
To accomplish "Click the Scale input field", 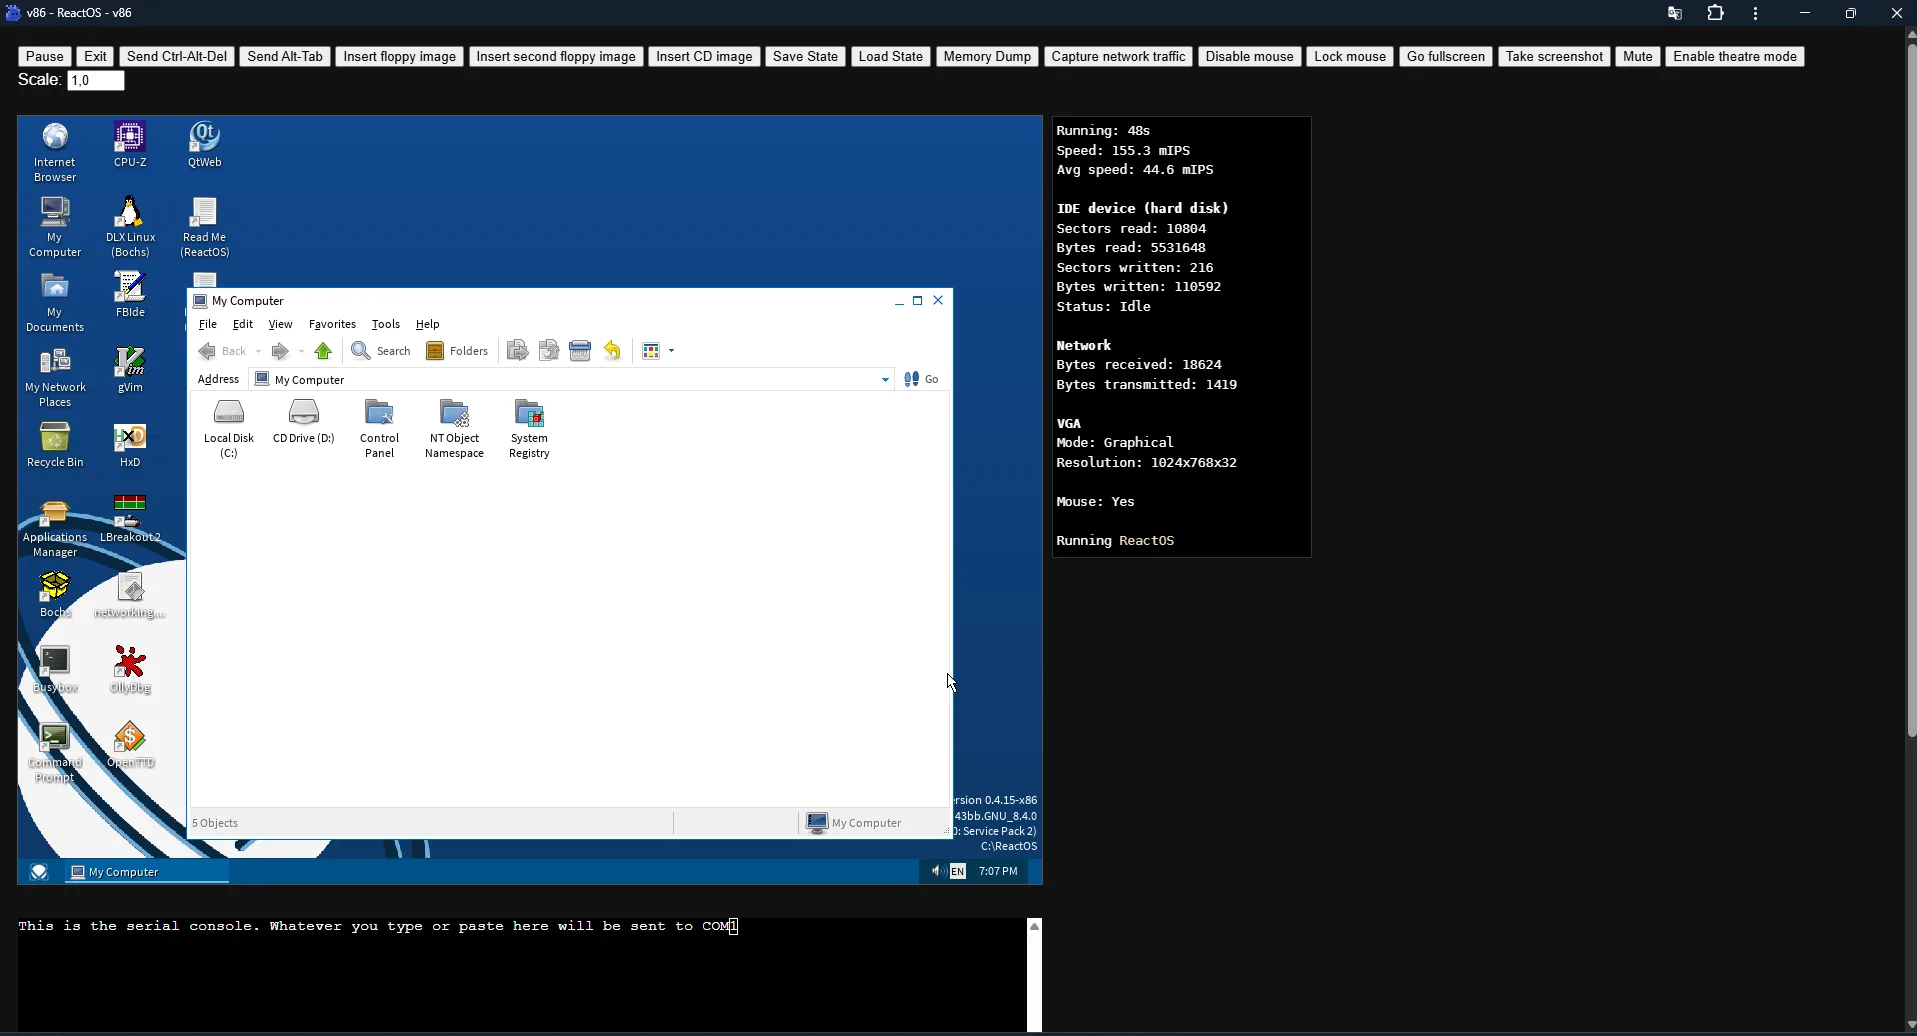I will 96,81.
